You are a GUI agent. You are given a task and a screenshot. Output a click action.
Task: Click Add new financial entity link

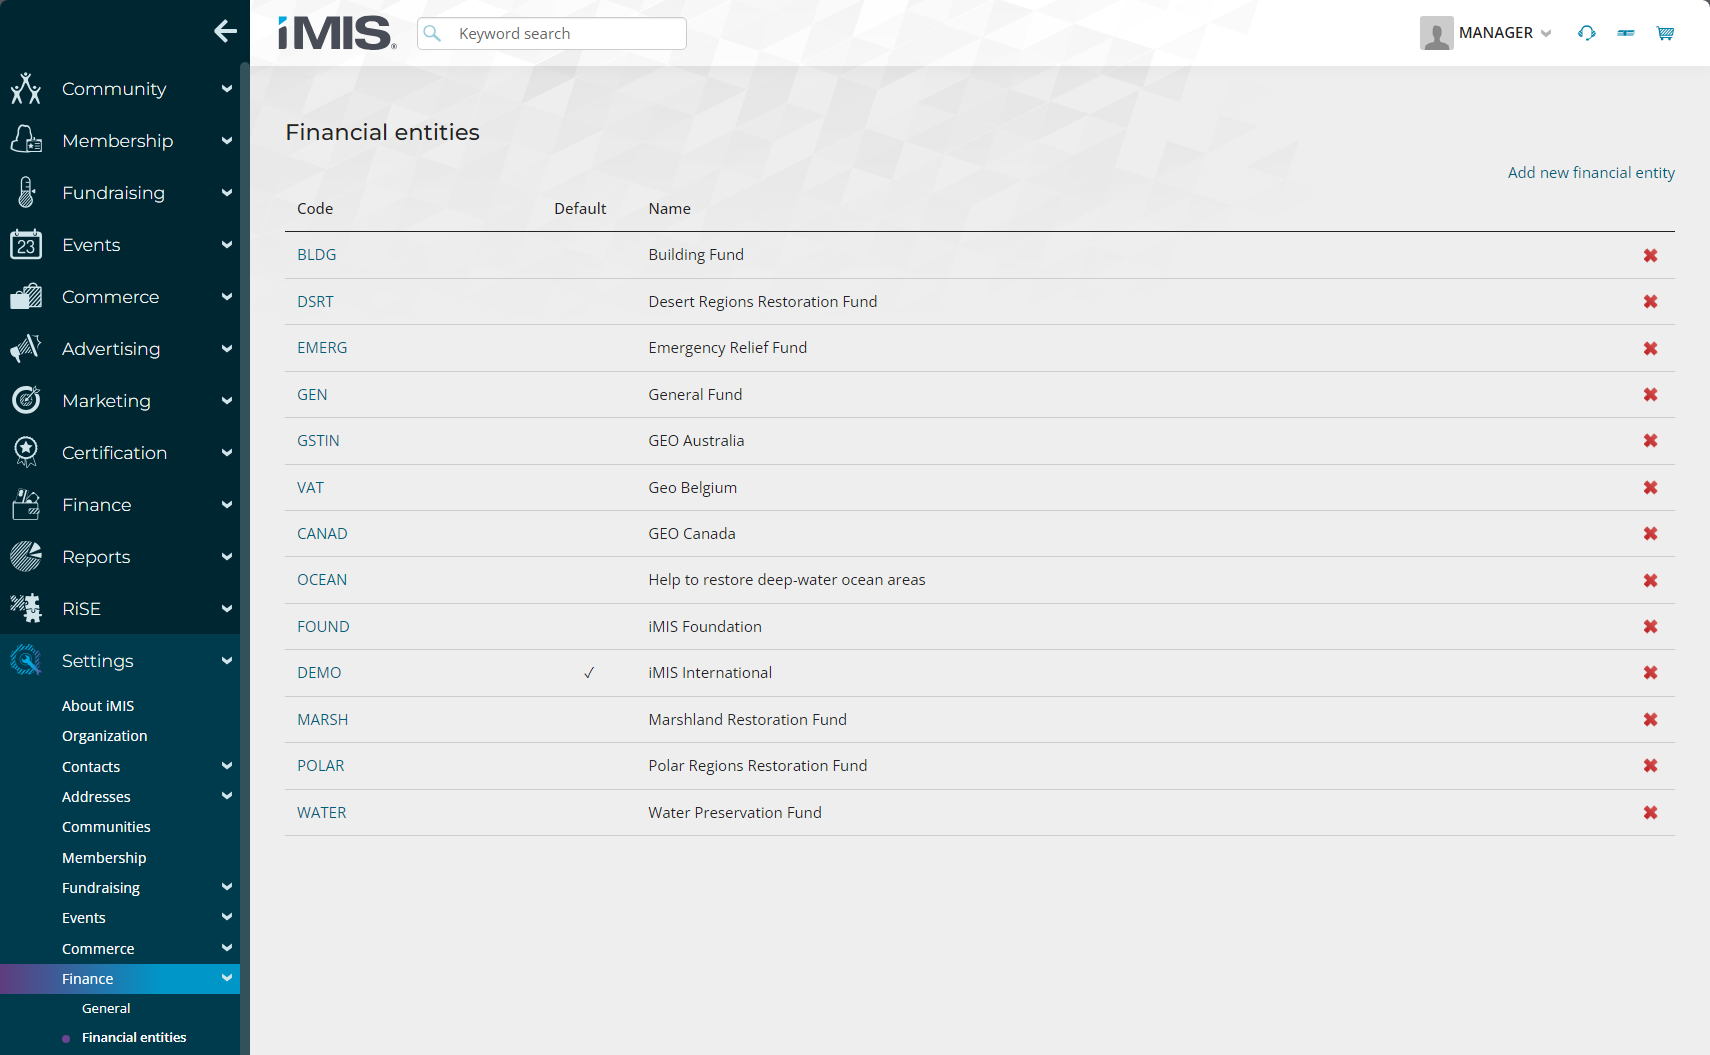(x=1591, y=173)
